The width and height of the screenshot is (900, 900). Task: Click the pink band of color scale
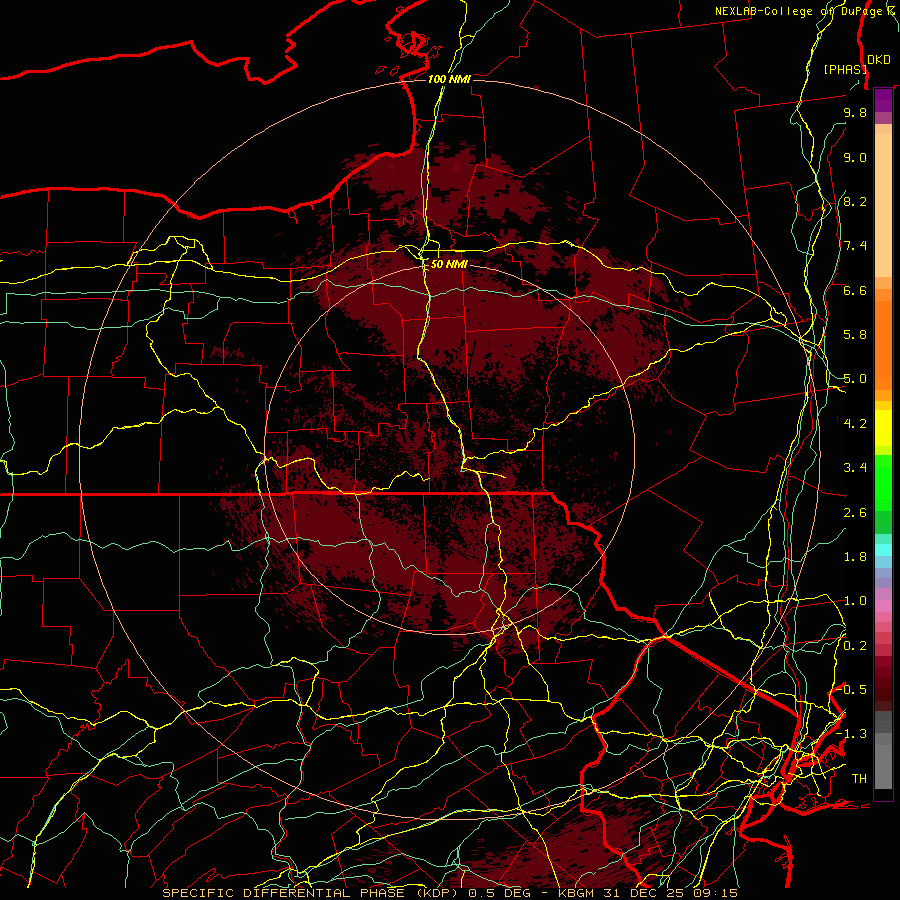[x=883, y=606]
